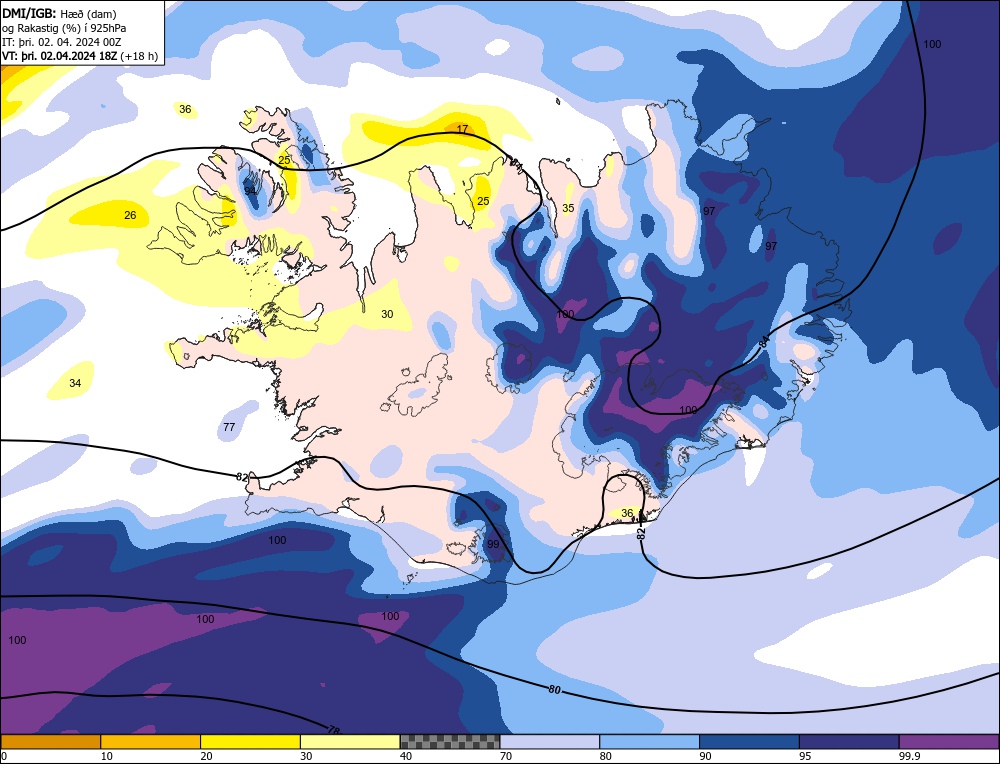Click the '40' legend tick label
The width and height of the screenshot is (1000, 764).
point(406,756)
